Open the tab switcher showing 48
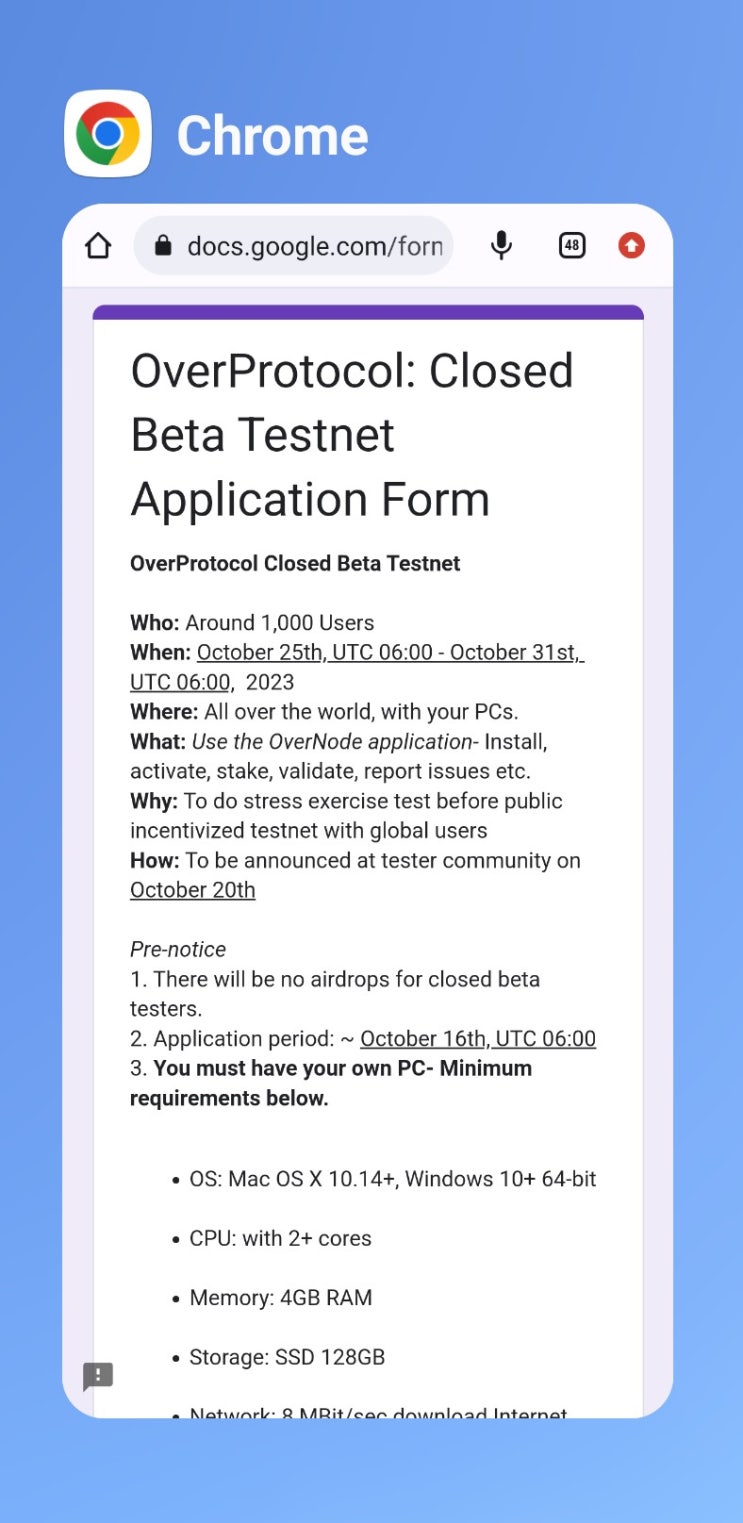Image resolution: width=743 pixels, height=1523 pixels. pos(572,245)
